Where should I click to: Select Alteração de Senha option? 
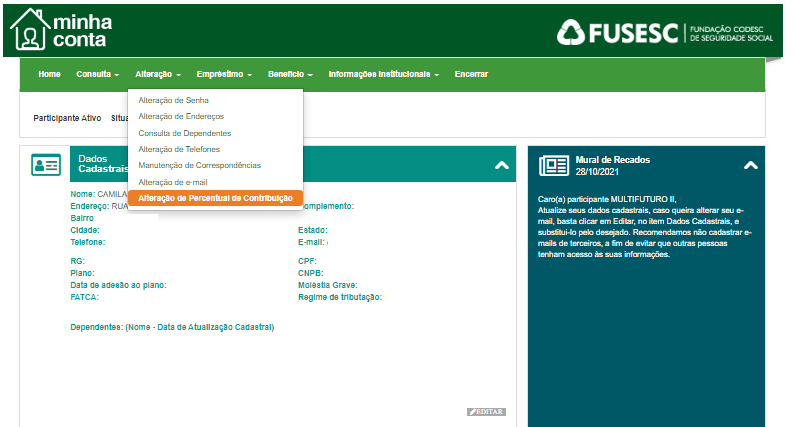pyautogui.click(x=173, y=100)
